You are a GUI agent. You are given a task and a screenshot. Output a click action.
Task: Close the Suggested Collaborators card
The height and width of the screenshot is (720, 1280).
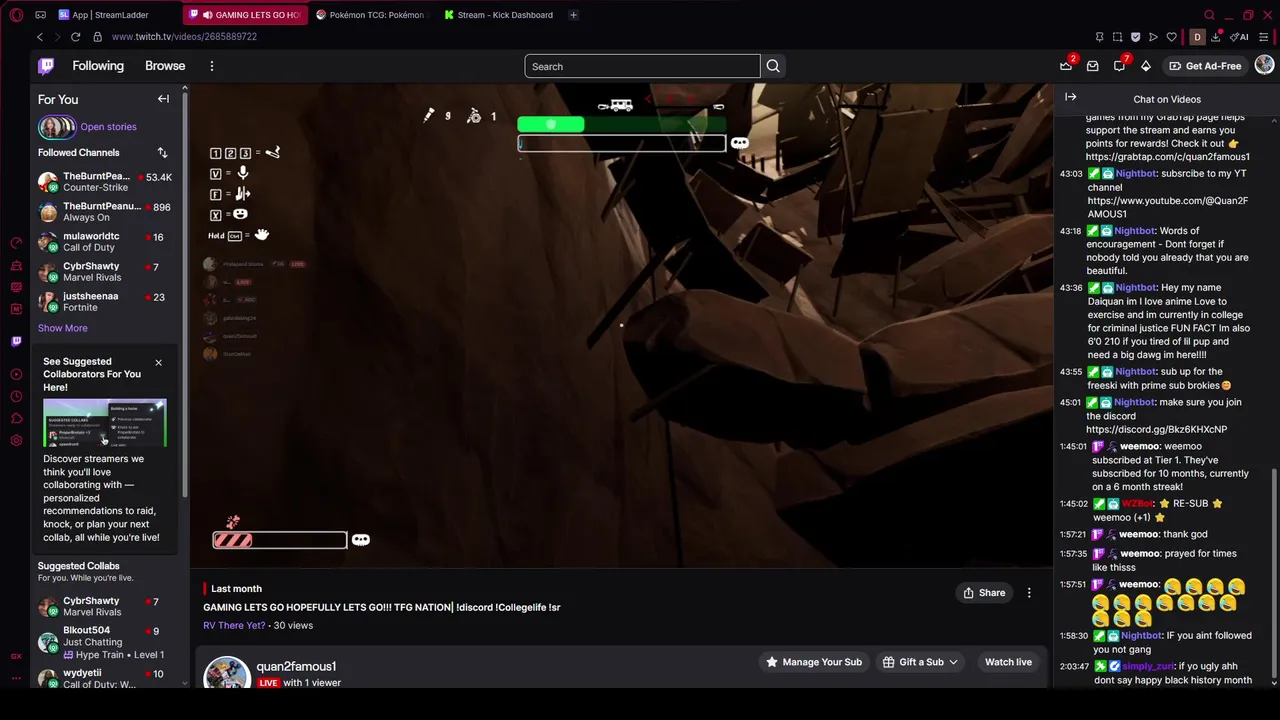tap(158, 362)
